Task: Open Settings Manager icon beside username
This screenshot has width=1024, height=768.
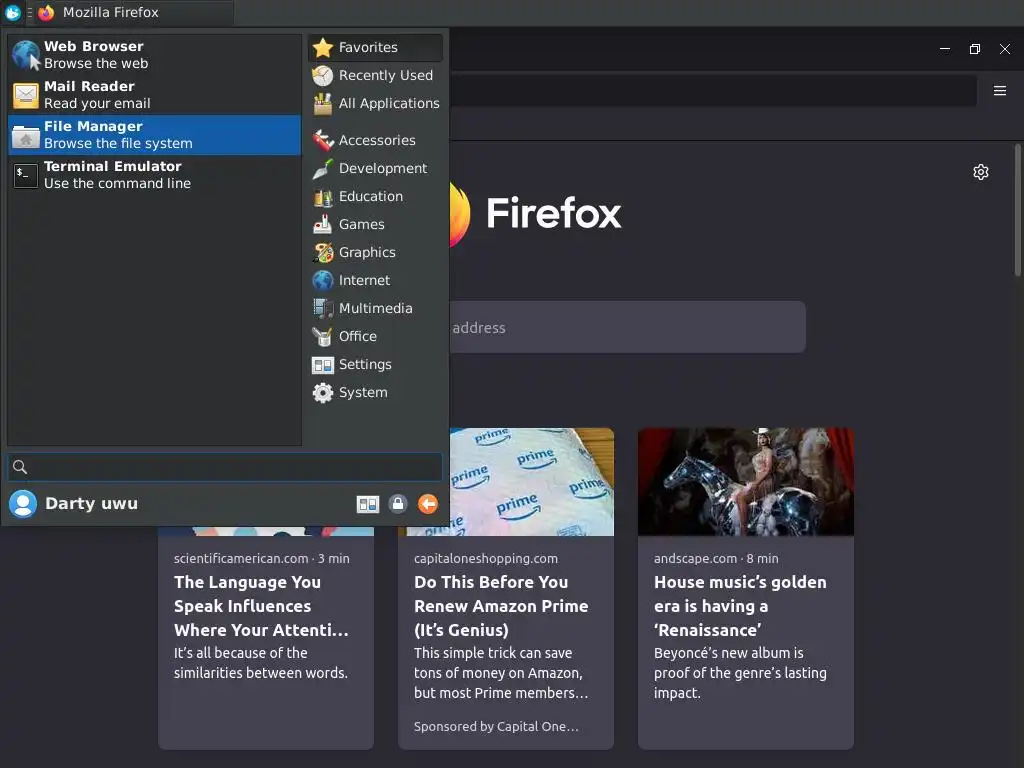Action: (x=368, y=504)
